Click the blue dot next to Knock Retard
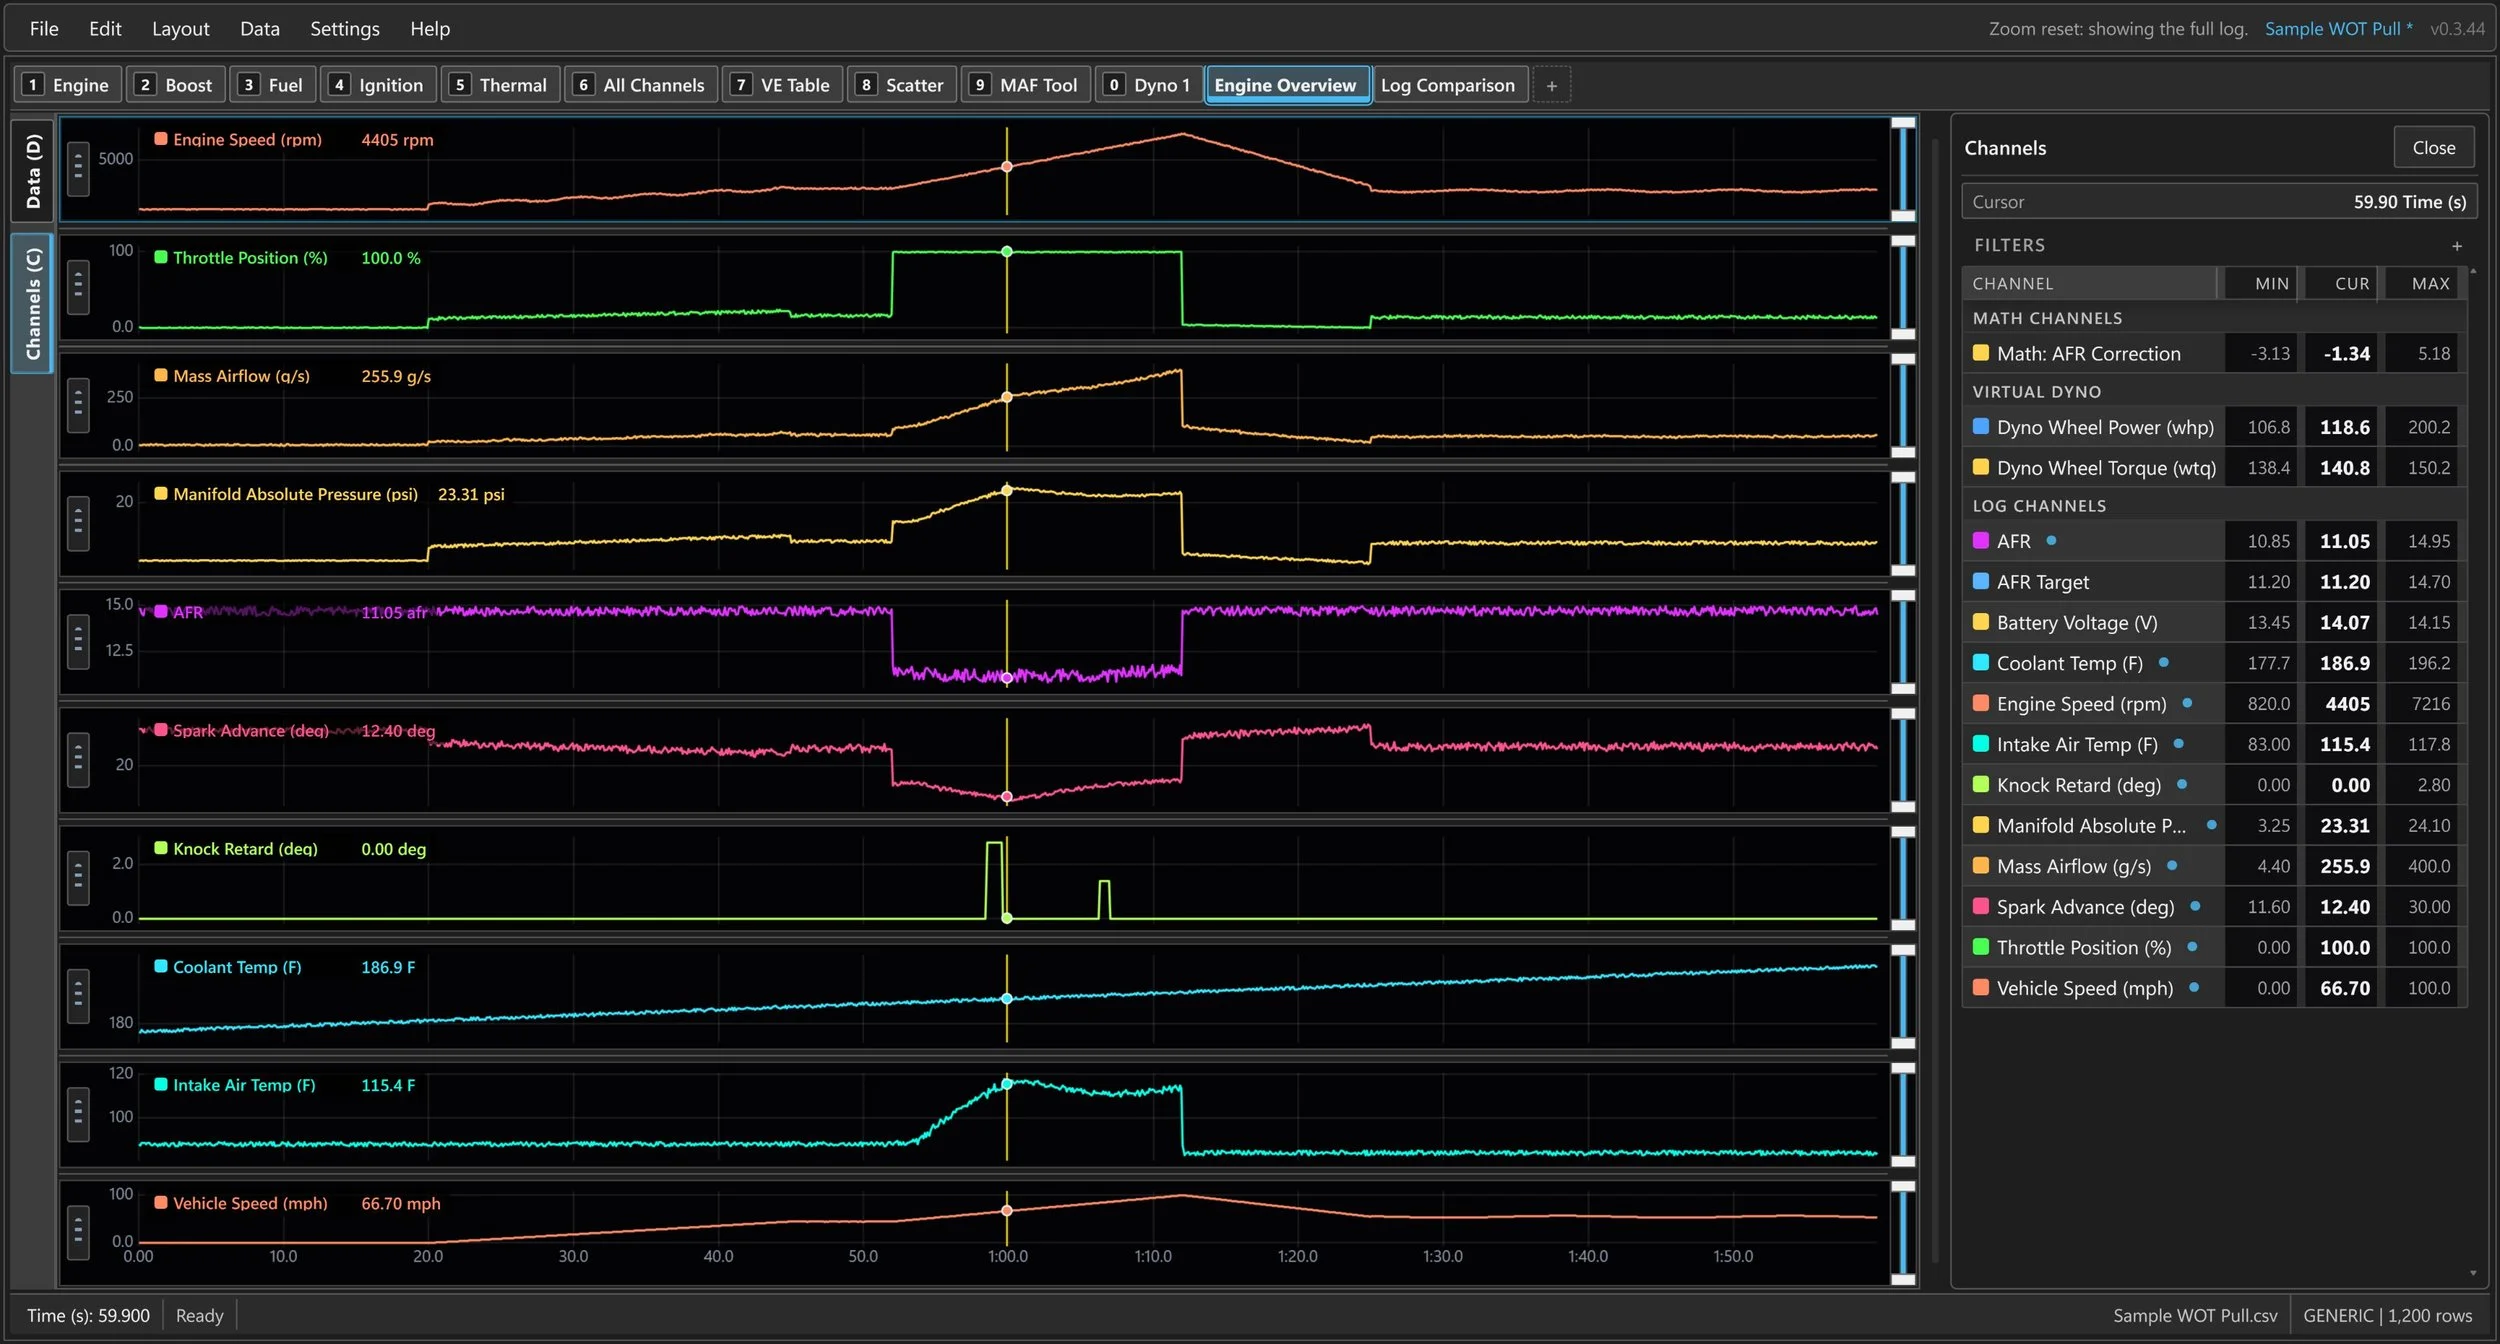This screenshot has width=2500, height=1344. point(2182,785)
